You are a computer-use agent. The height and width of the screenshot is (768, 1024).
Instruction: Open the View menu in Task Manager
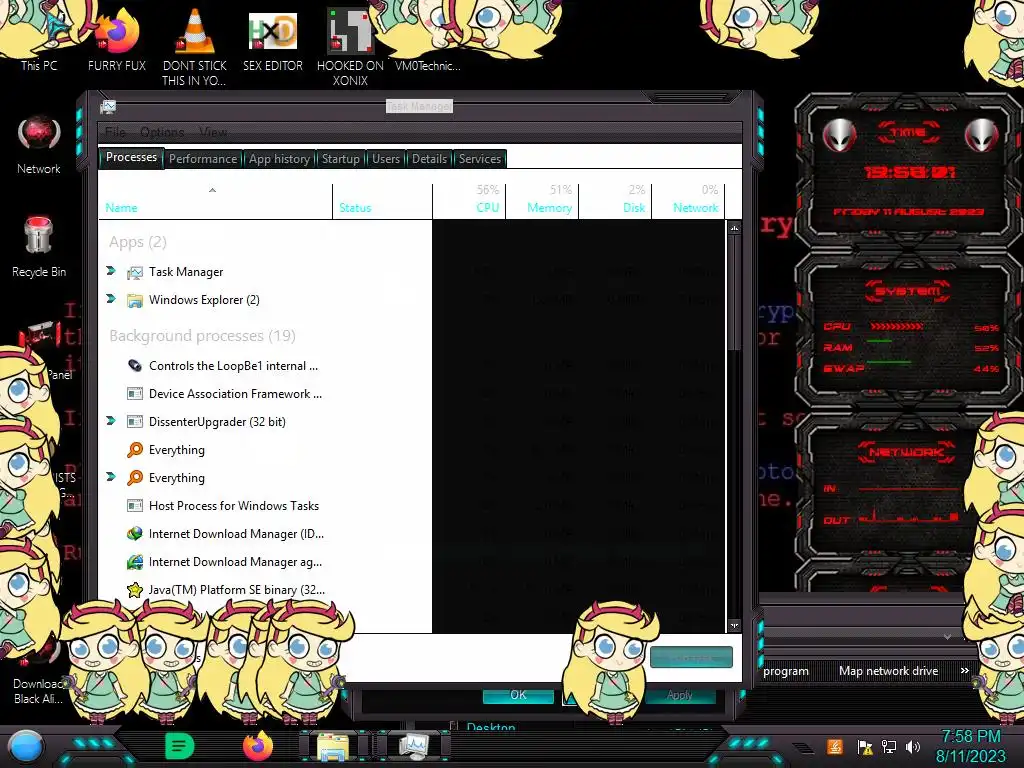(x=213, y=132)
